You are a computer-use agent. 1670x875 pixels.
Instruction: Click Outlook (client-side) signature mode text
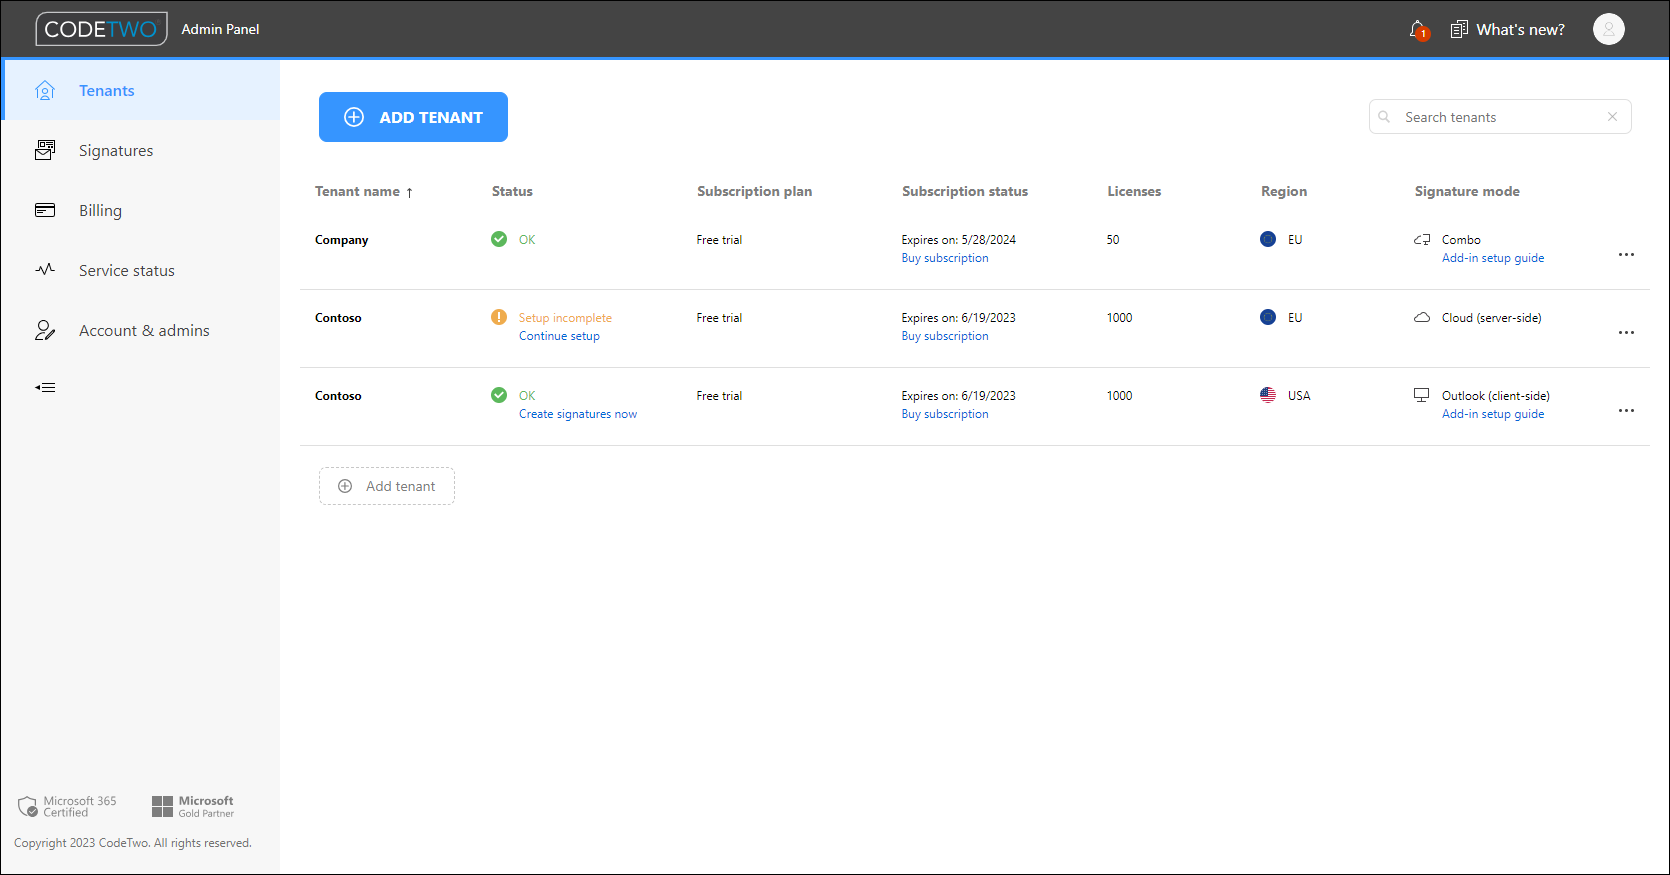click(x=1496, y=396)
